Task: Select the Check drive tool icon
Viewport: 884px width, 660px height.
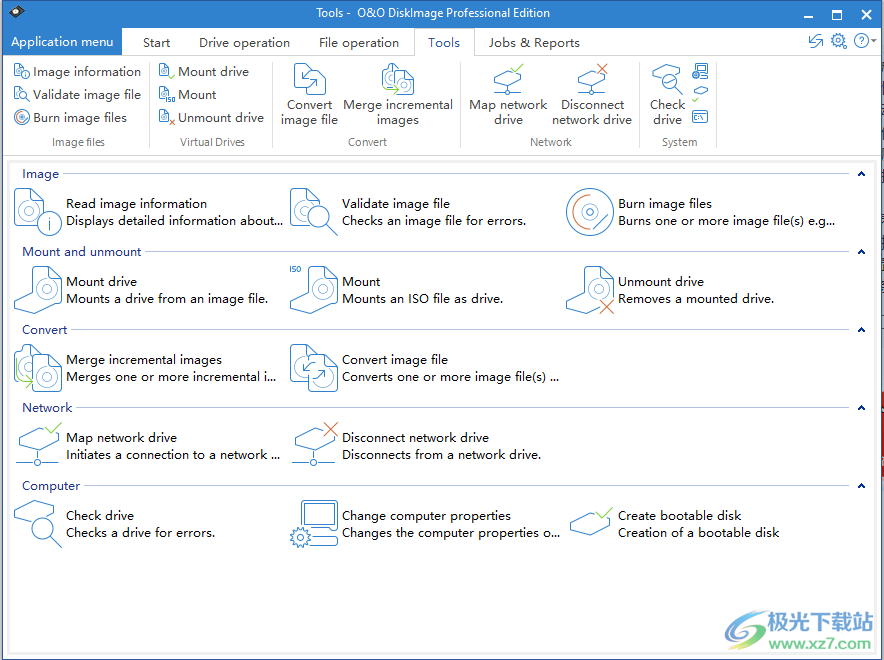Action: pos(666,82)
